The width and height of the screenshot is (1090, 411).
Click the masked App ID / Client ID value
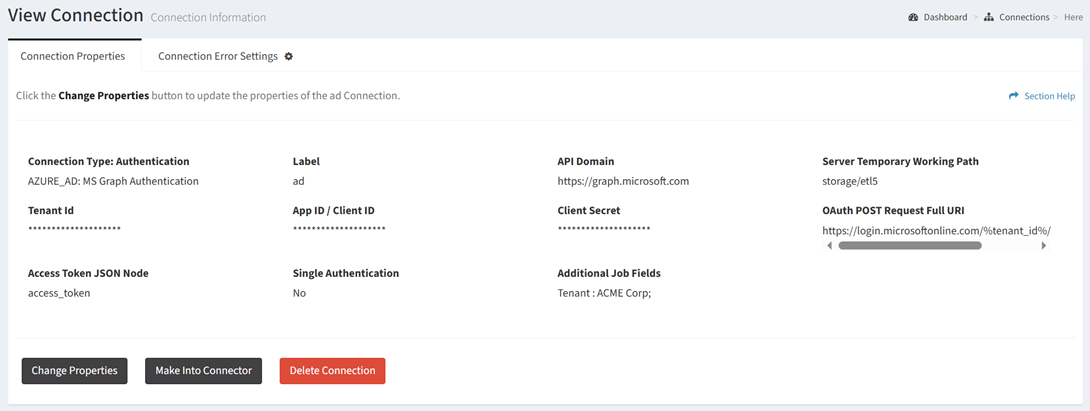[x=339, y=230]
